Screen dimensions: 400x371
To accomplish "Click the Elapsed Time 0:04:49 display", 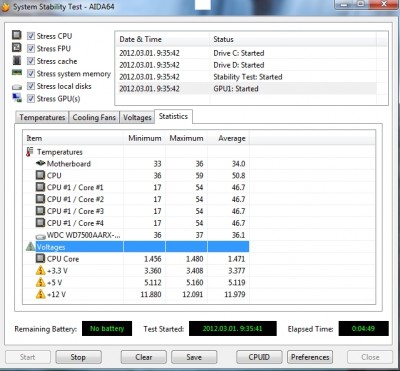I will click(x=364, y=329).
